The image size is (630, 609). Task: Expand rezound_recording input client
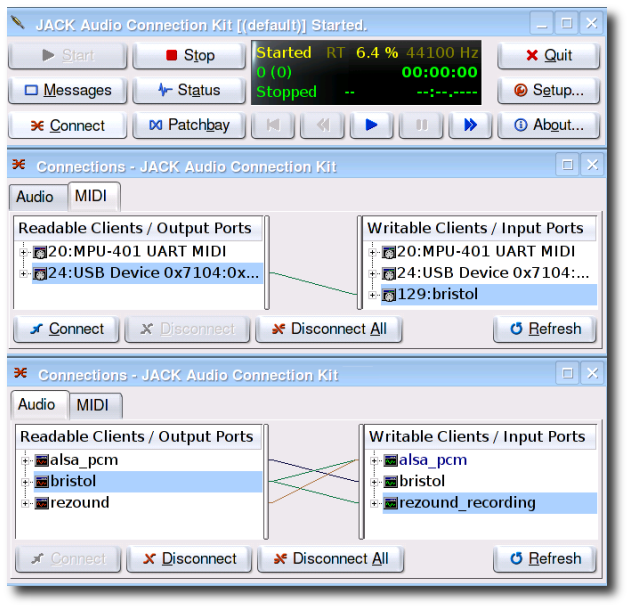coord(374,503)
